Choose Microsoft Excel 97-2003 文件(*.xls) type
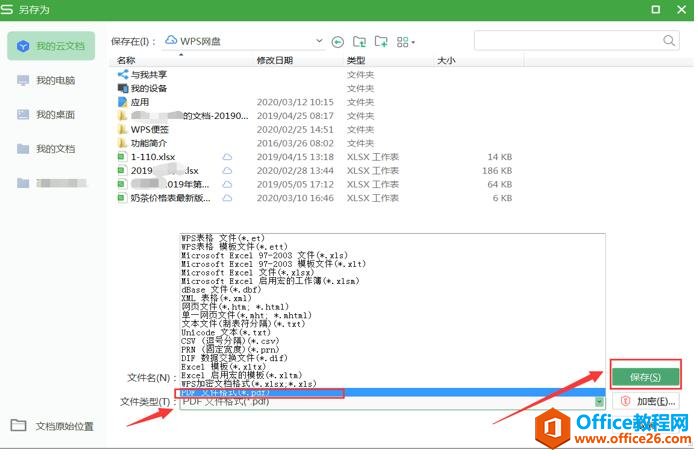698x456 pixels. coord(264,256)
